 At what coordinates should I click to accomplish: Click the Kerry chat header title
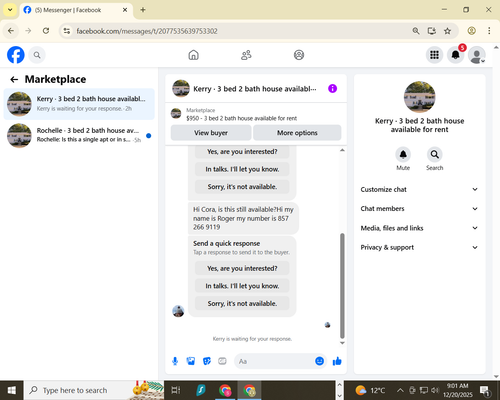coord(255,89)
